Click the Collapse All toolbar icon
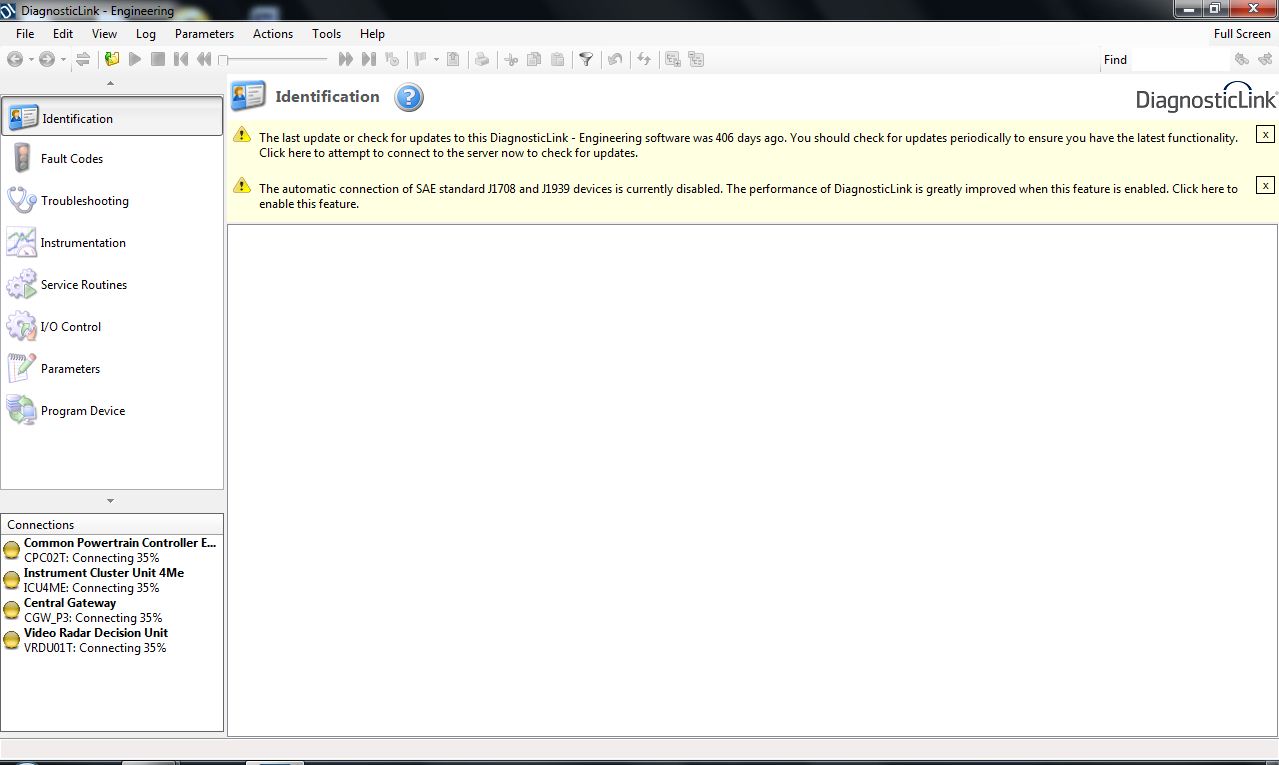The image size is (1279, 765). [x=696, y=59]
